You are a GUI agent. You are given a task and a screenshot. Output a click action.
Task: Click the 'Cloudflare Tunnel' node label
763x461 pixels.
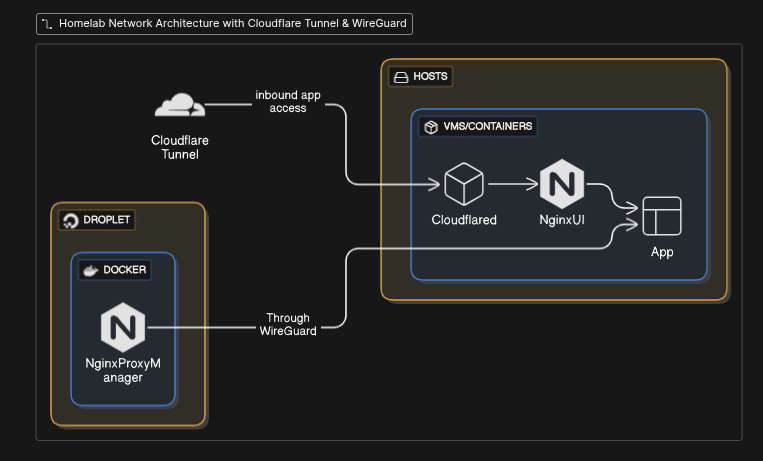pos(180,148)
